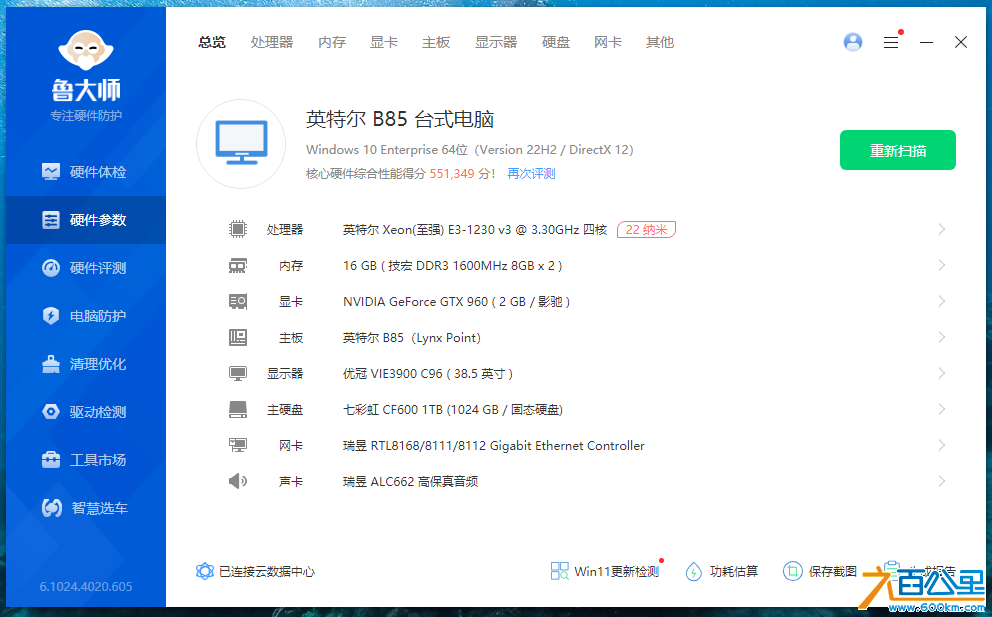The height and width of the screenshot is (617, 992).
Task: Click the Win11更新检测 text link
Action: [616, 571]
